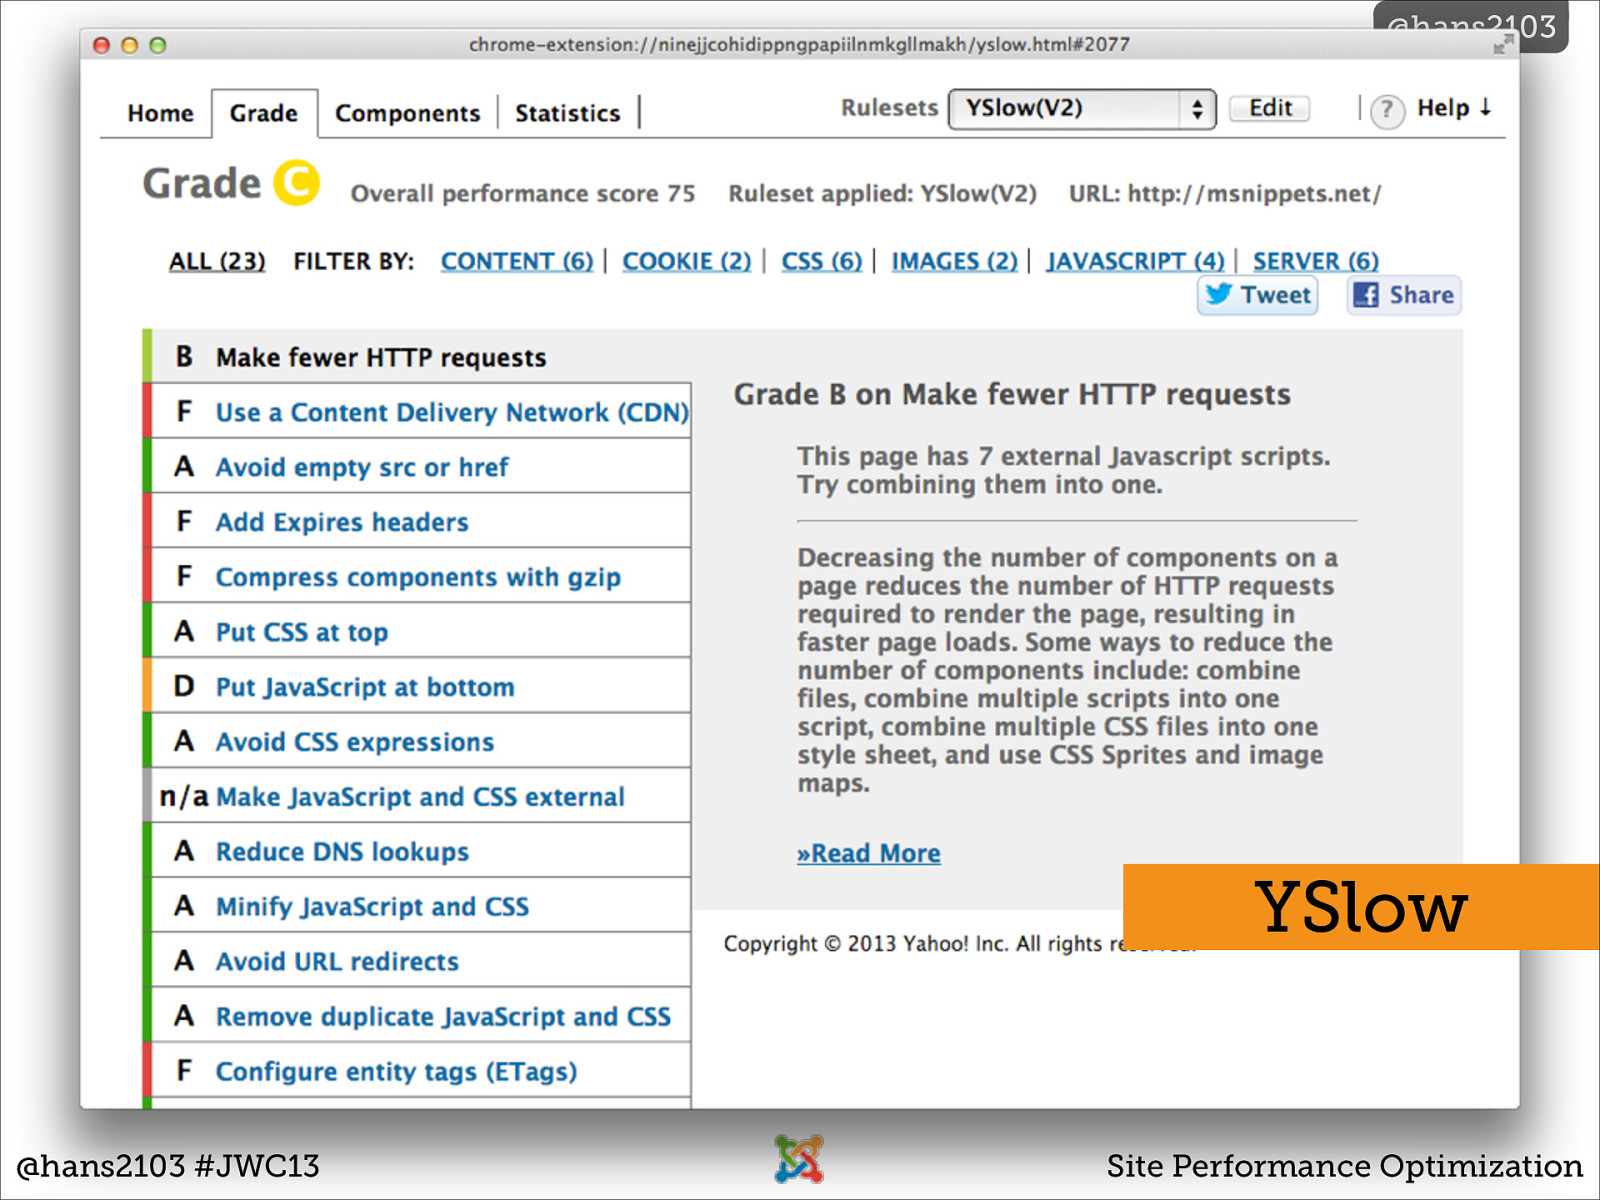Select Make JavaScript and CSS external rule
The image size is (1600, 1200).
417,796
